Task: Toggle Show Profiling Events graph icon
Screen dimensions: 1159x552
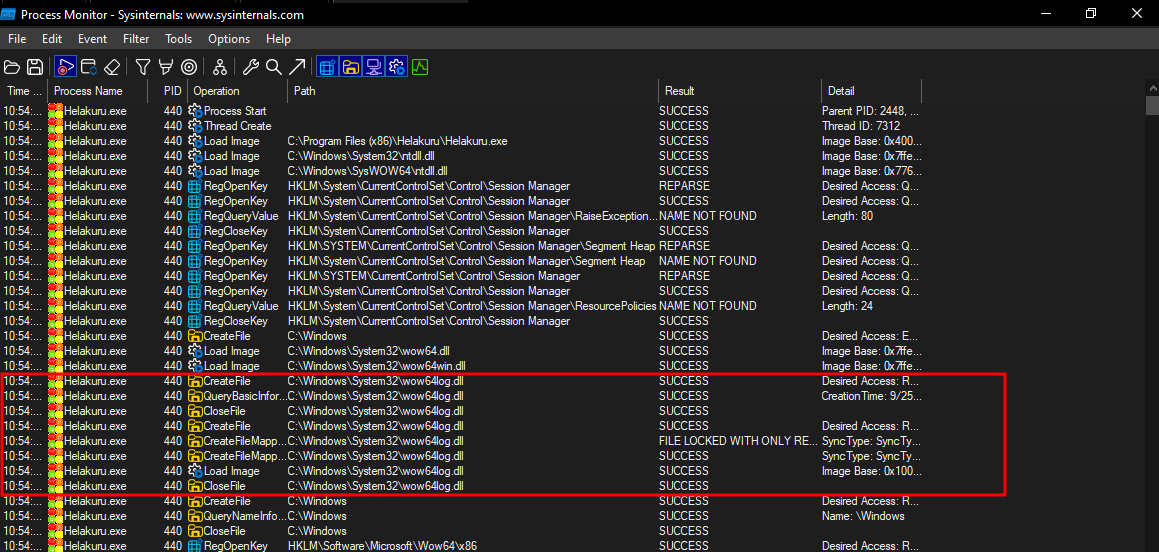Action: (x=421, y=67)
